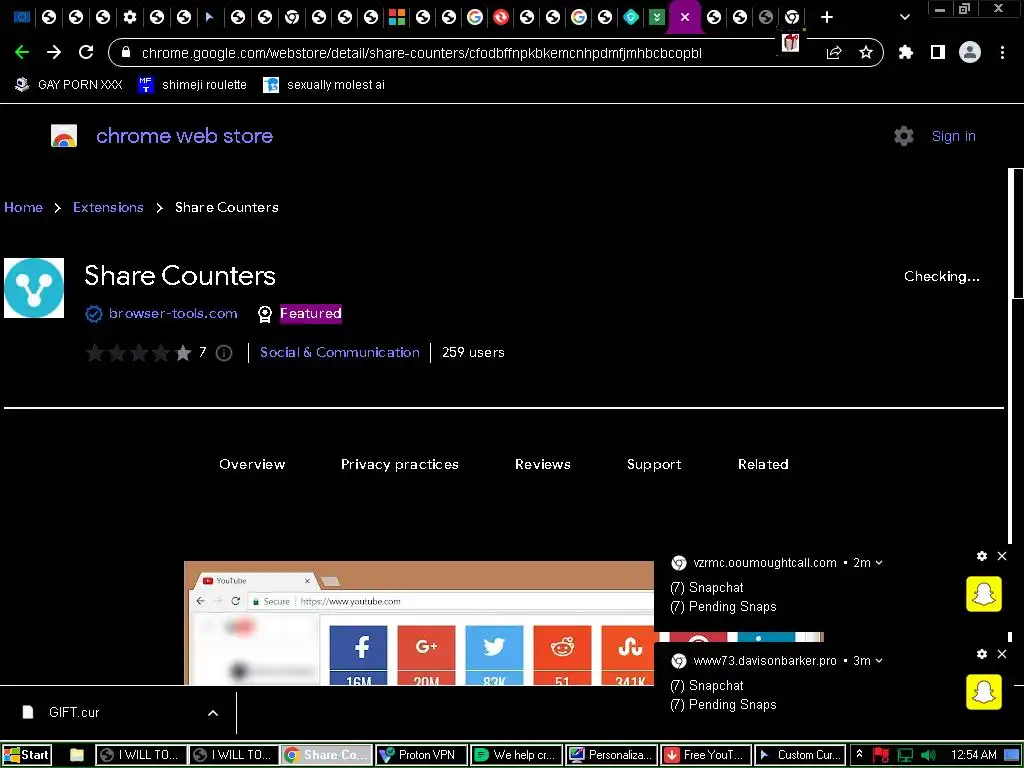Select the Privacy practices tab
This screenshot has height=768, width=1024.
tap(400, 464)
